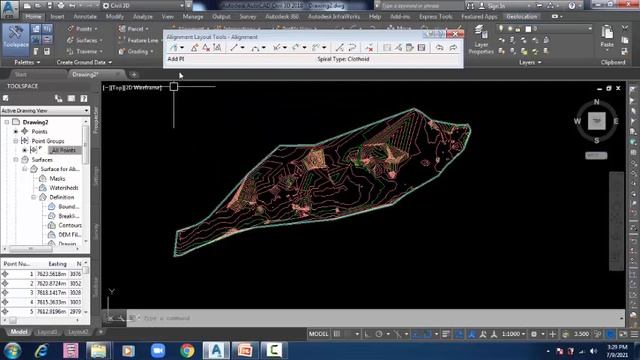Select the Watersheds tree item

click(64, 188)
